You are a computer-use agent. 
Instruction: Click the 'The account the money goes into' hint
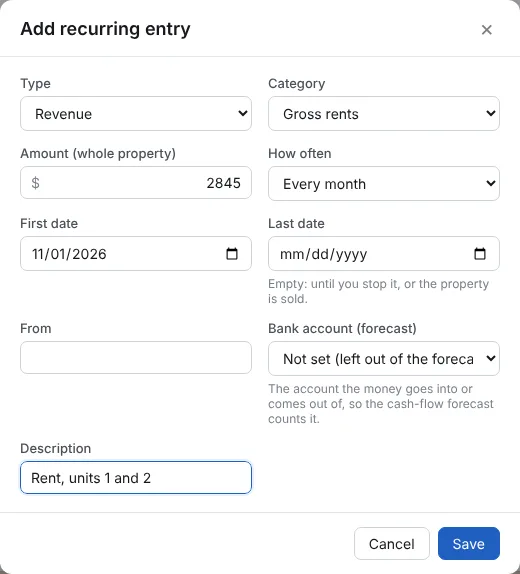point(381,404)
